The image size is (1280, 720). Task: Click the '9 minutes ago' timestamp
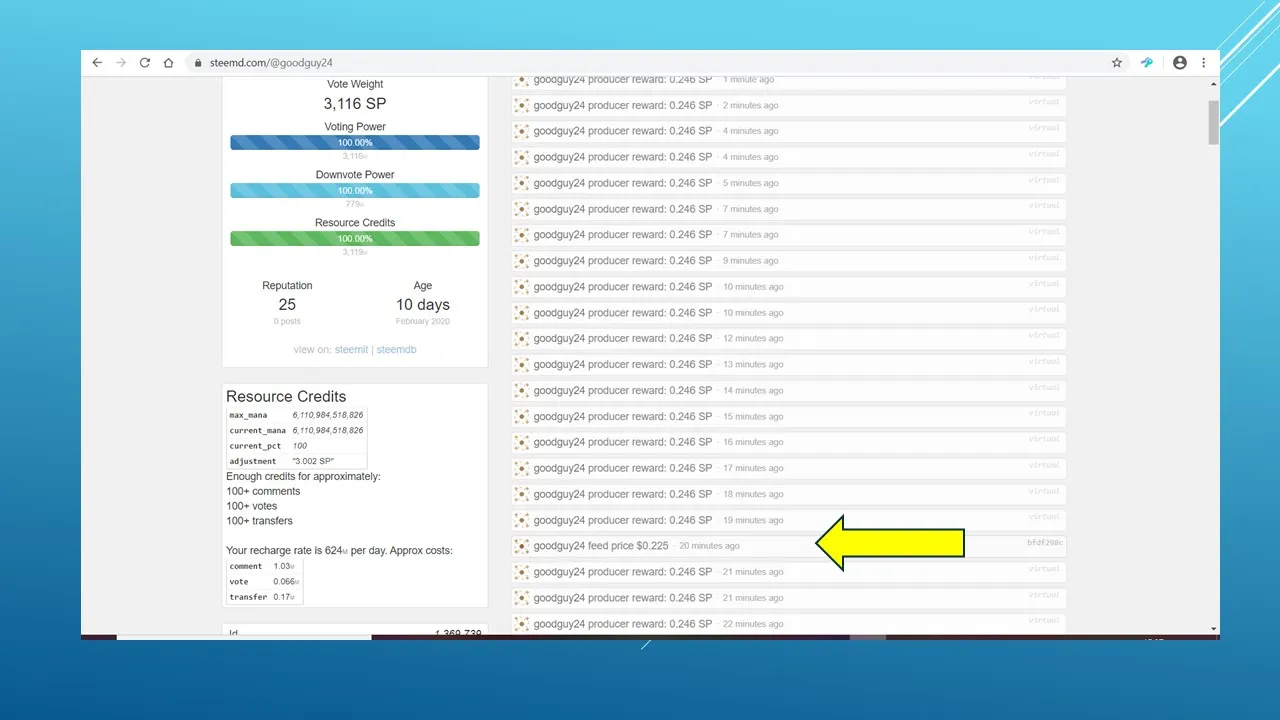coord(750,261)
